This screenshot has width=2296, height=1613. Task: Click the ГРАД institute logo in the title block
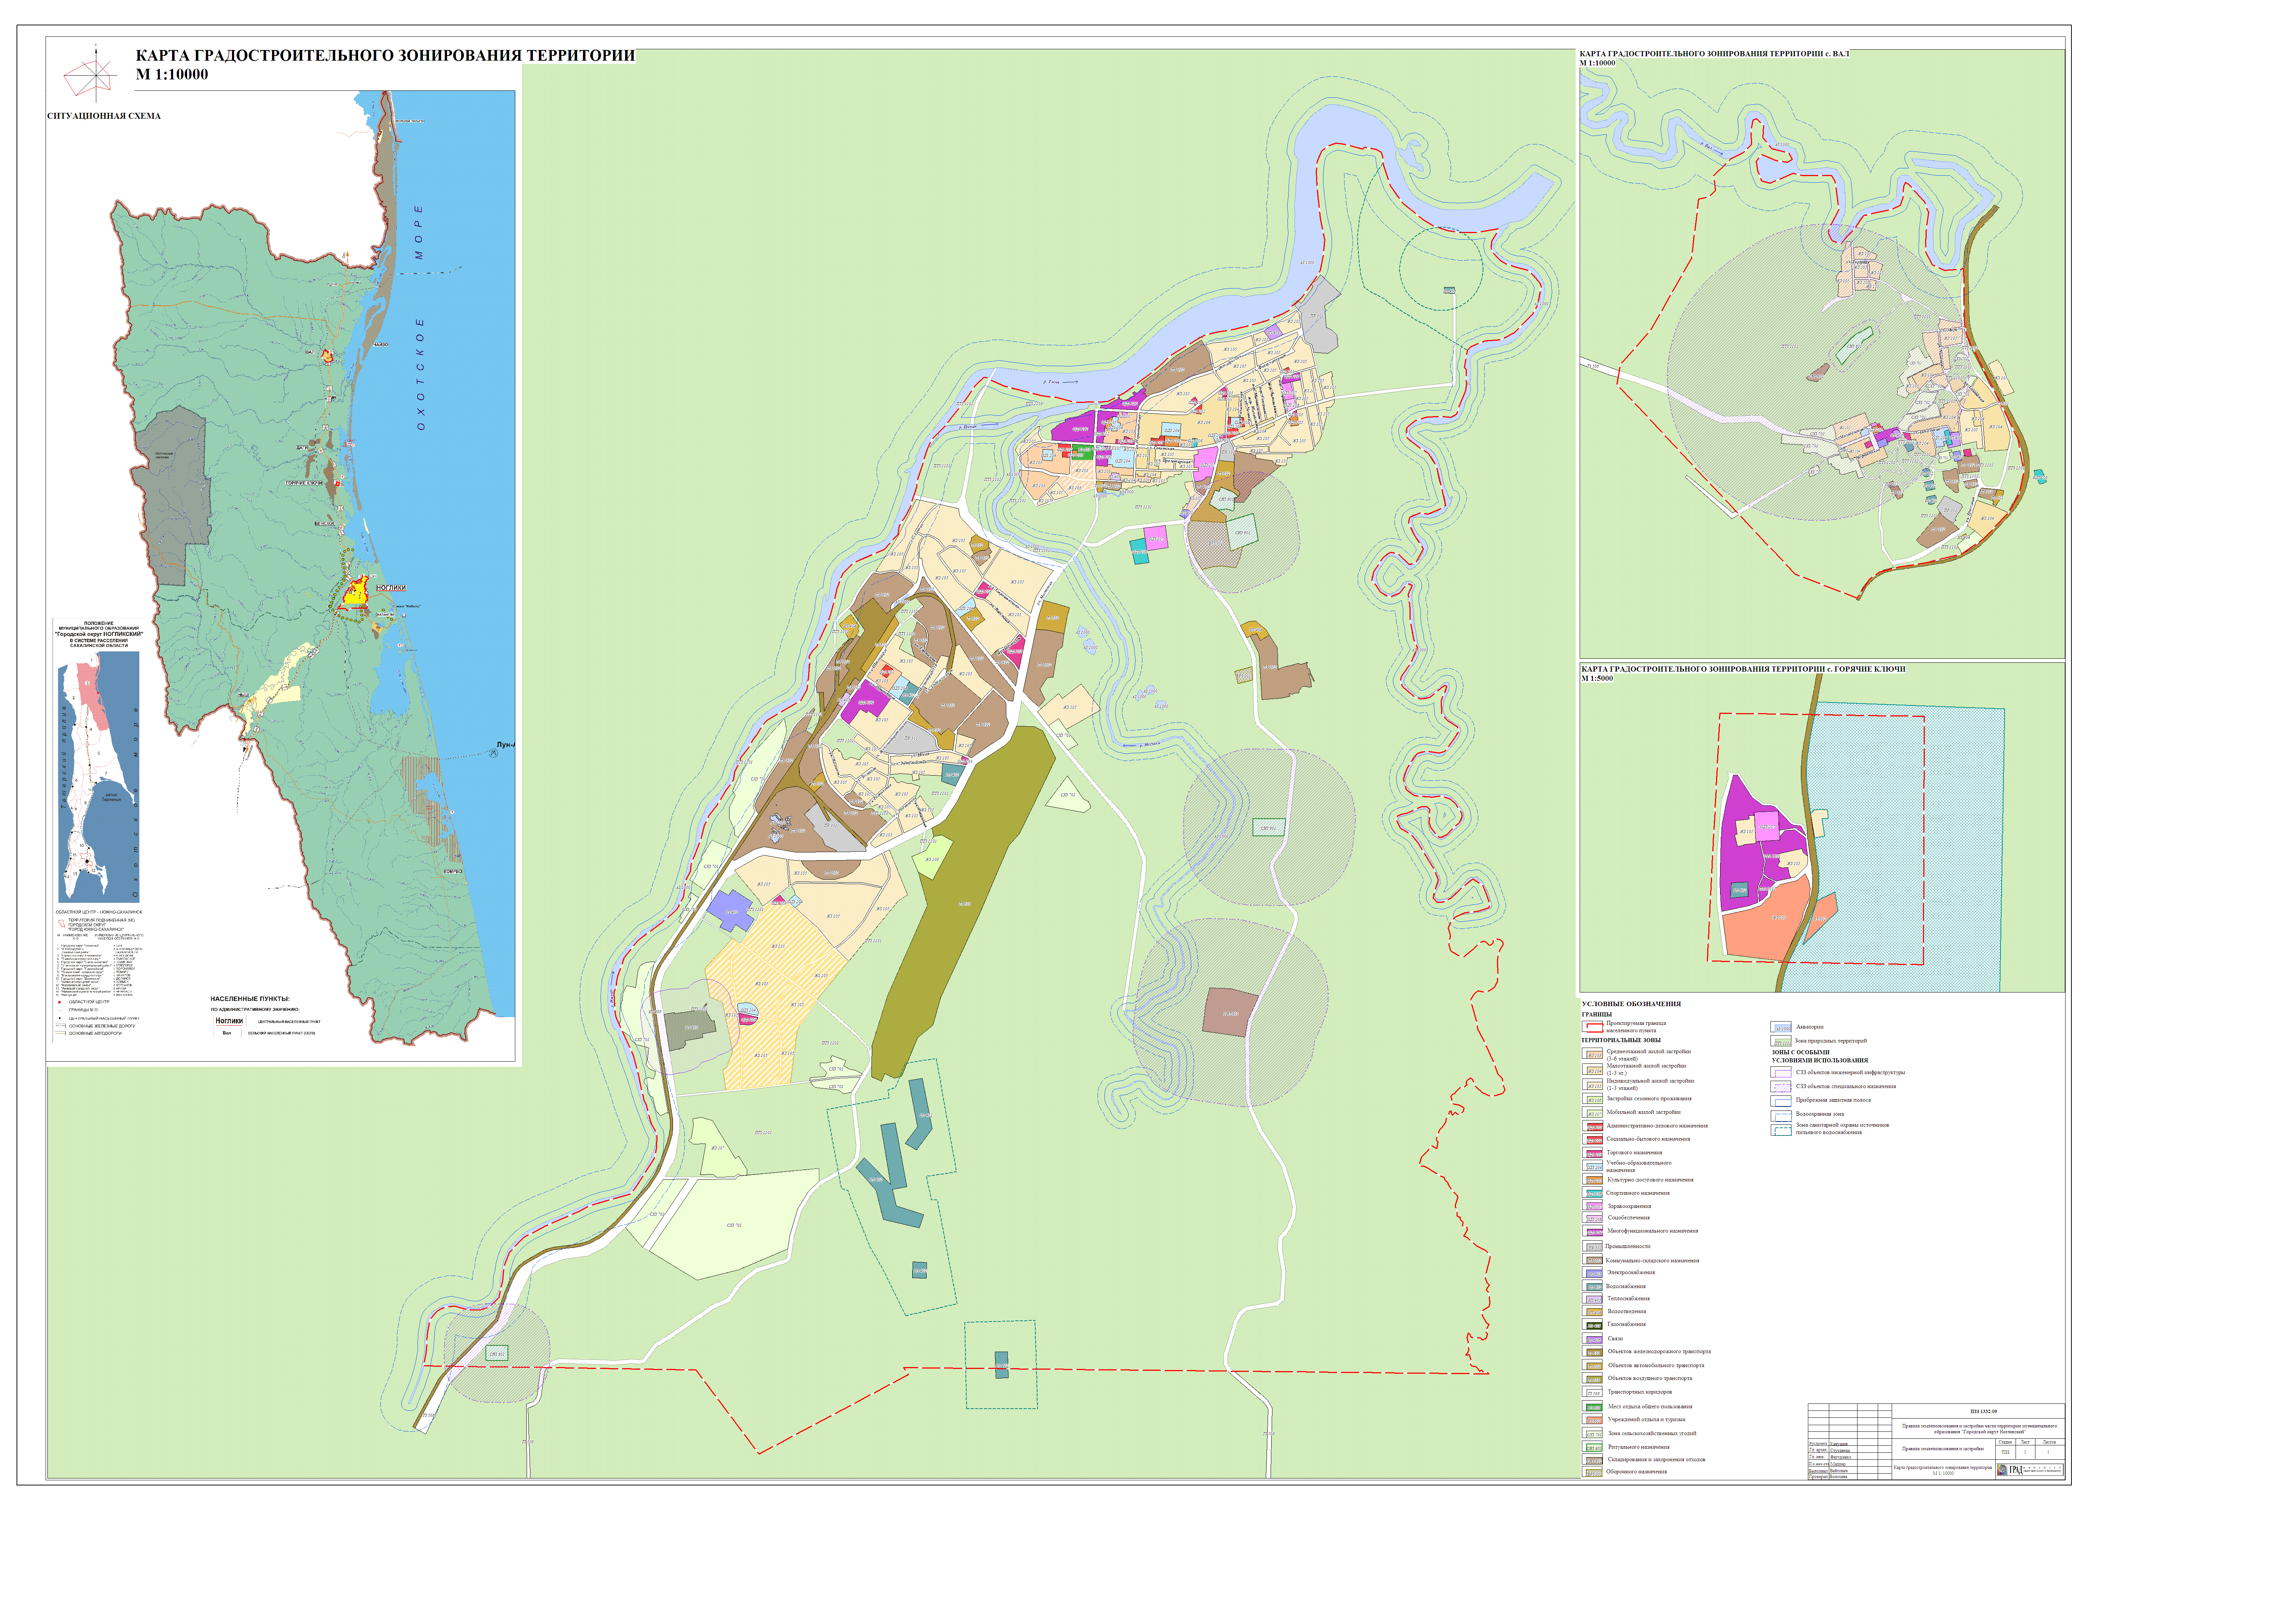[2030, 1470]
